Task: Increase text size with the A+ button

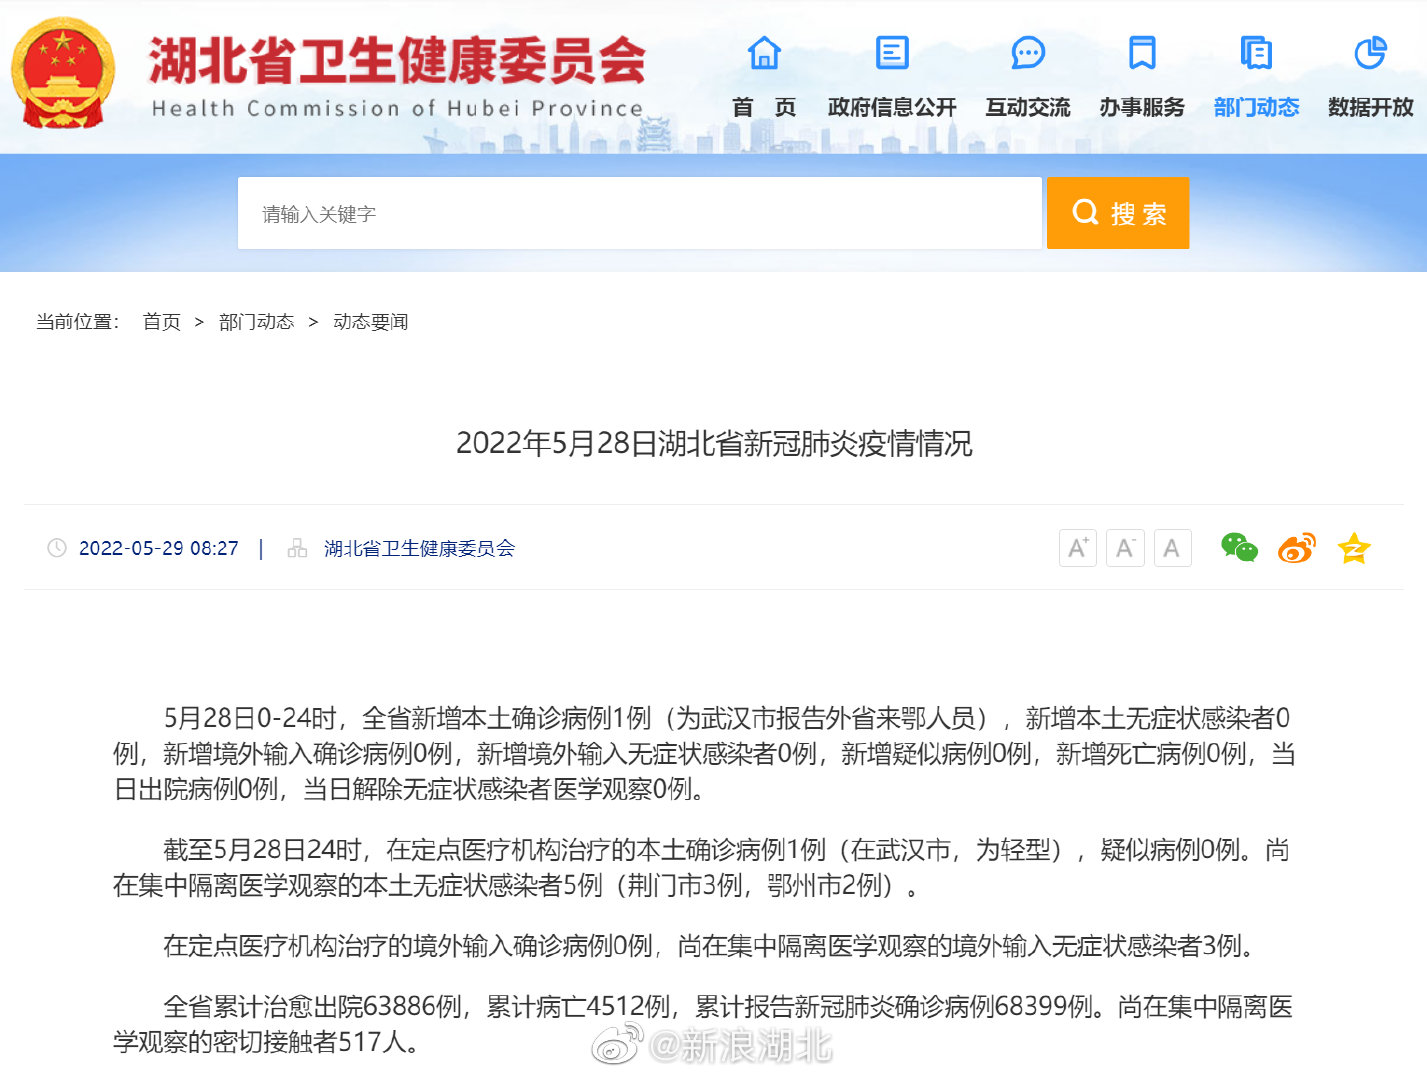Action: [x=1077, y=548]
